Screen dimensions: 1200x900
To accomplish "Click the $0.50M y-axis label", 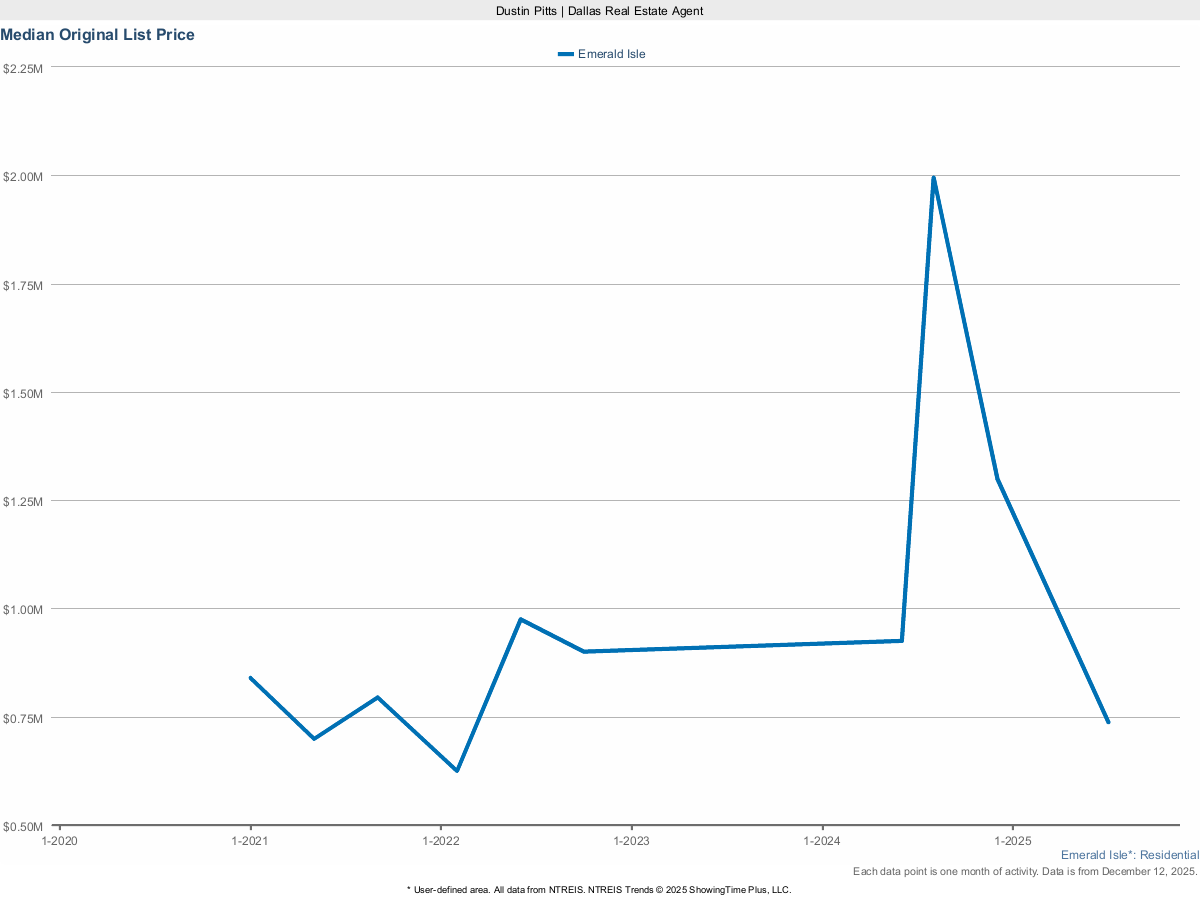I will [23, 826].
